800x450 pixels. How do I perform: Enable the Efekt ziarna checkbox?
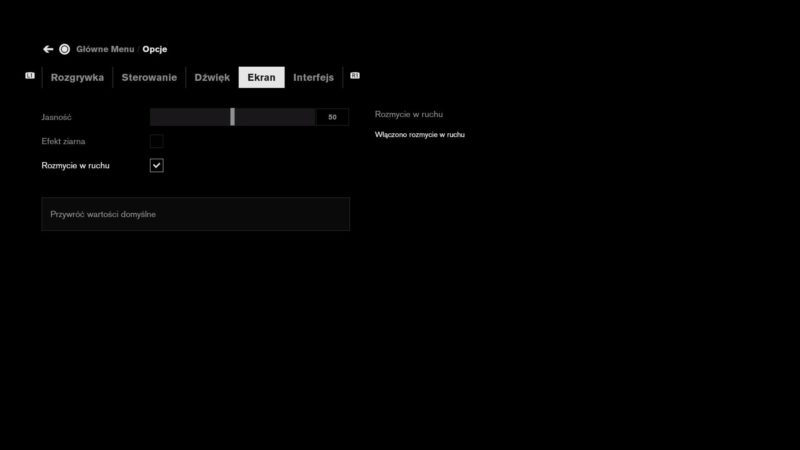tap(156, 141)
